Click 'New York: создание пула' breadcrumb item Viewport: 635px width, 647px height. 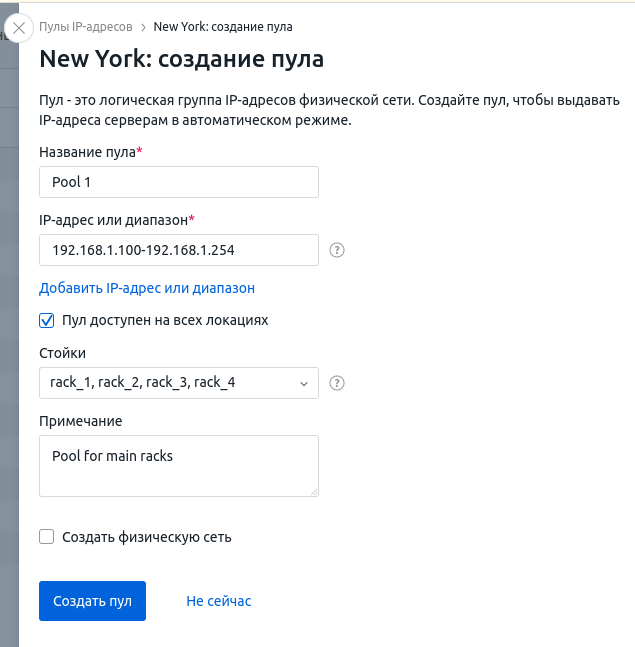pyautogui.click(x=223, y=27)
